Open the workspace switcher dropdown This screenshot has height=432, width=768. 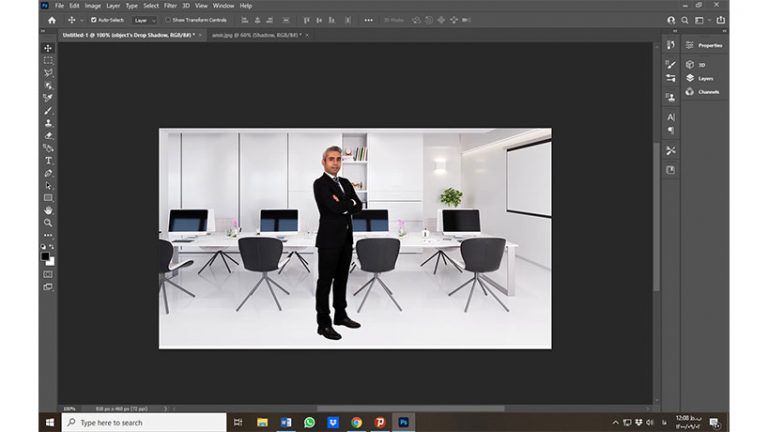coord(702,20)
